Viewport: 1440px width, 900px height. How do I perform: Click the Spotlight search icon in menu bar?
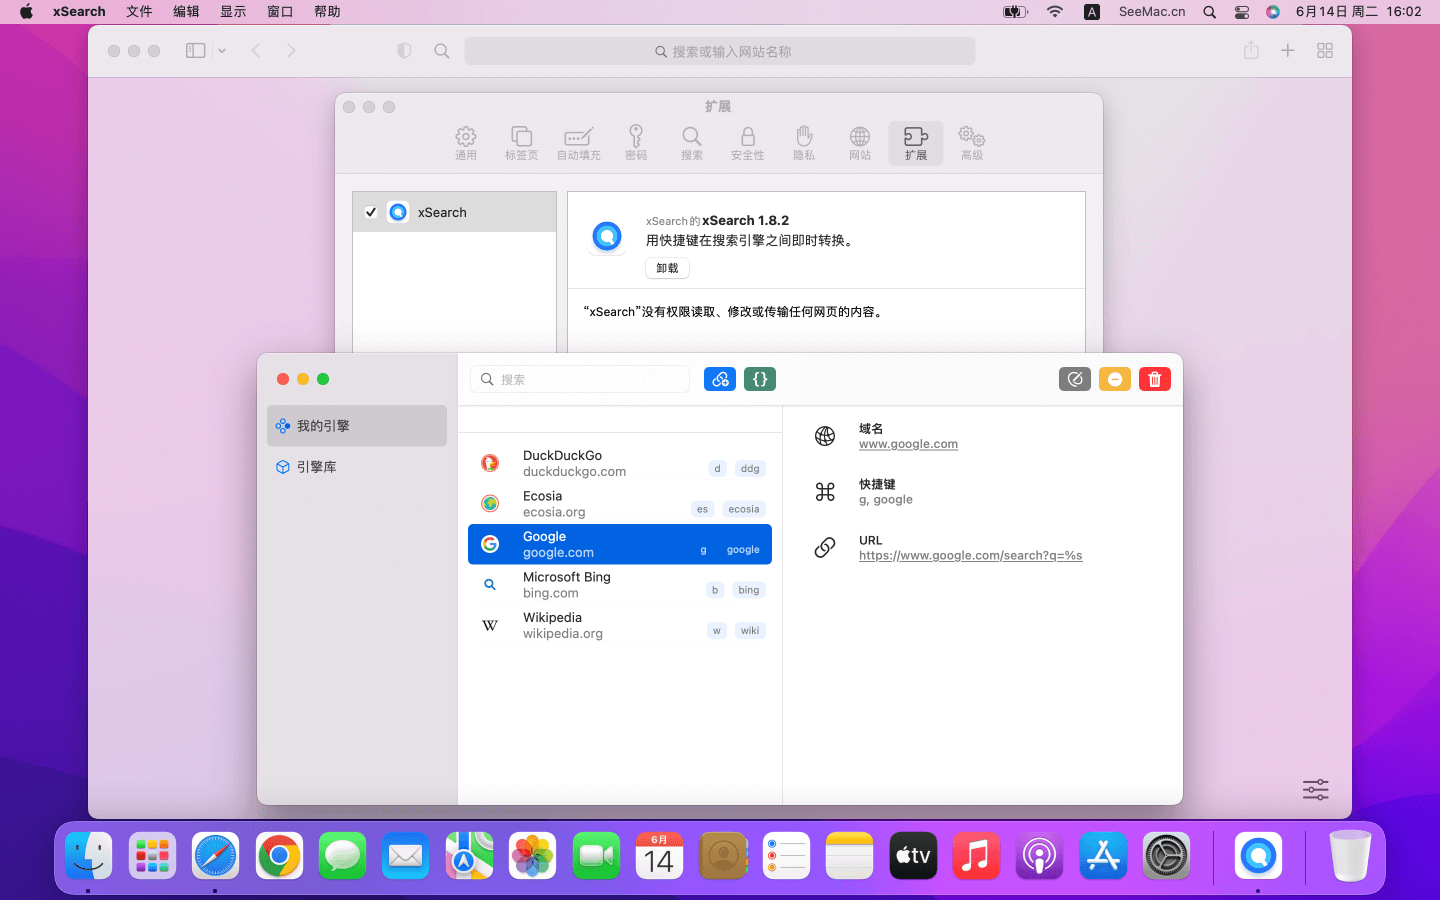pos(1210,12)
